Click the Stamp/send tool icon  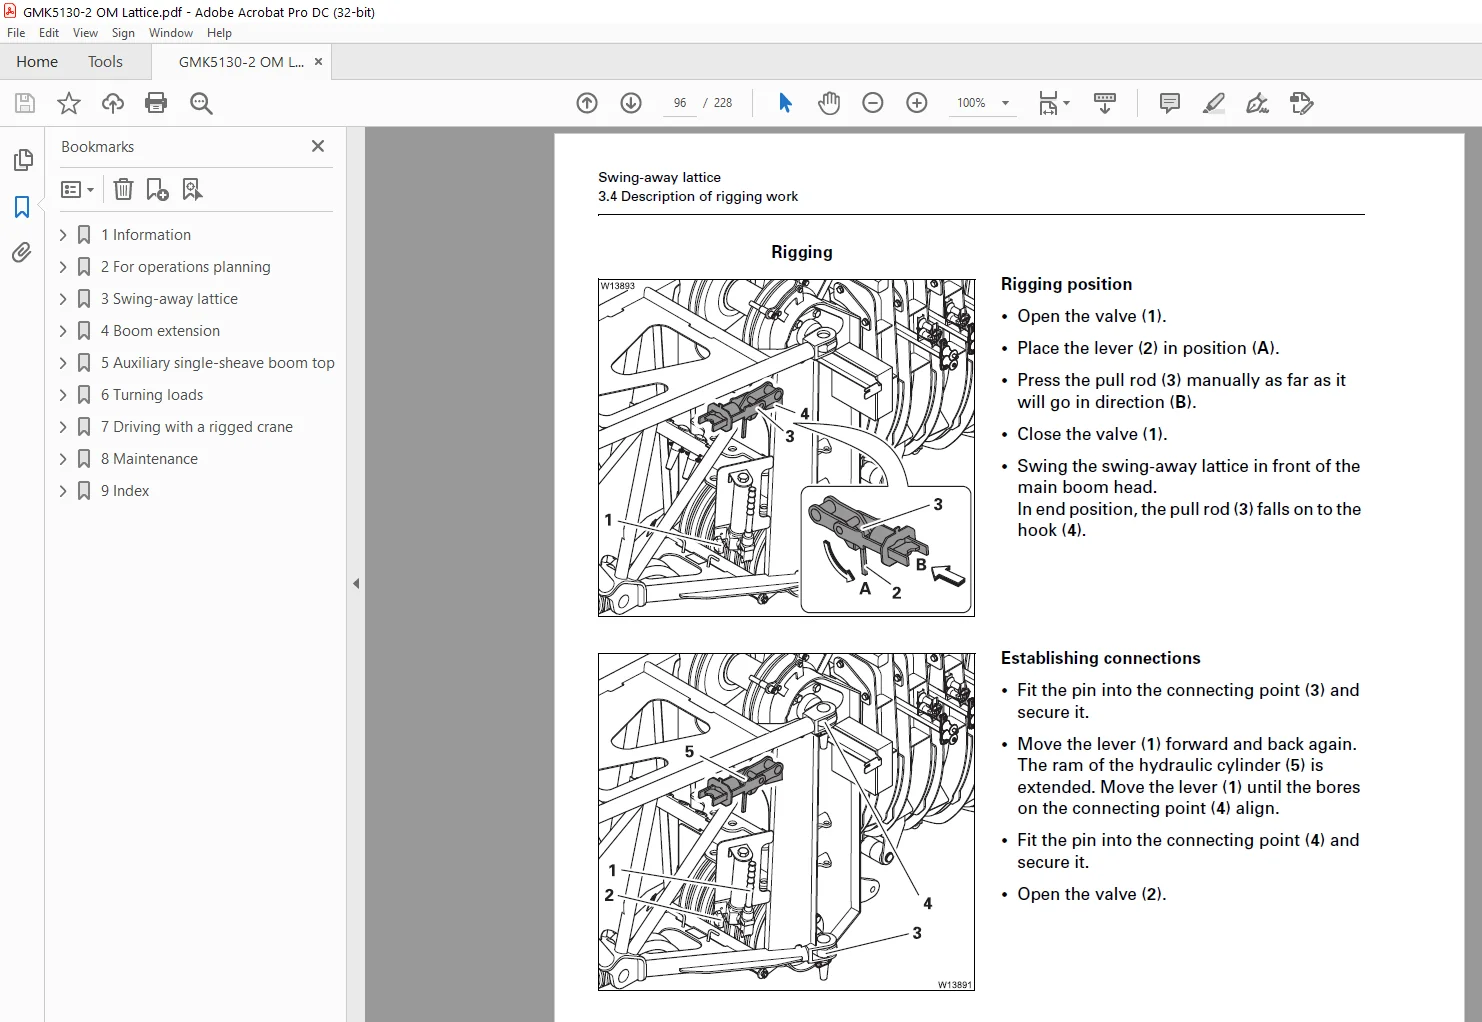pyautogui.click(x=1302, y=103)
